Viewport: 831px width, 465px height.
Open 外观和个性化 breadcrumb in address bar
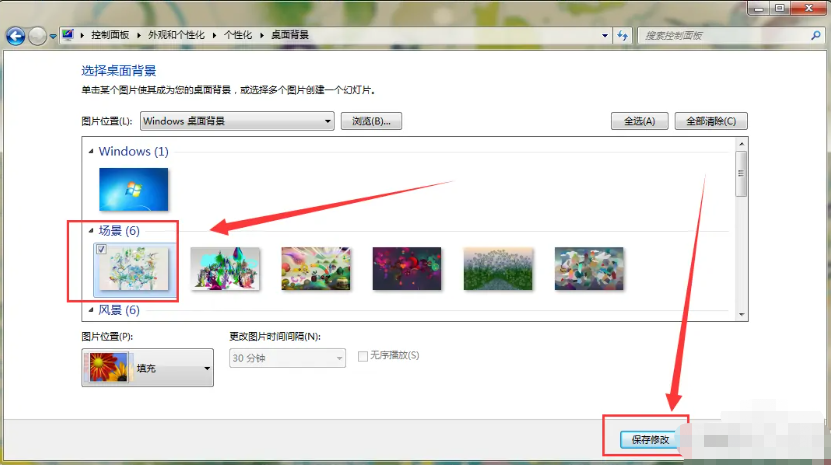[176, 35]
